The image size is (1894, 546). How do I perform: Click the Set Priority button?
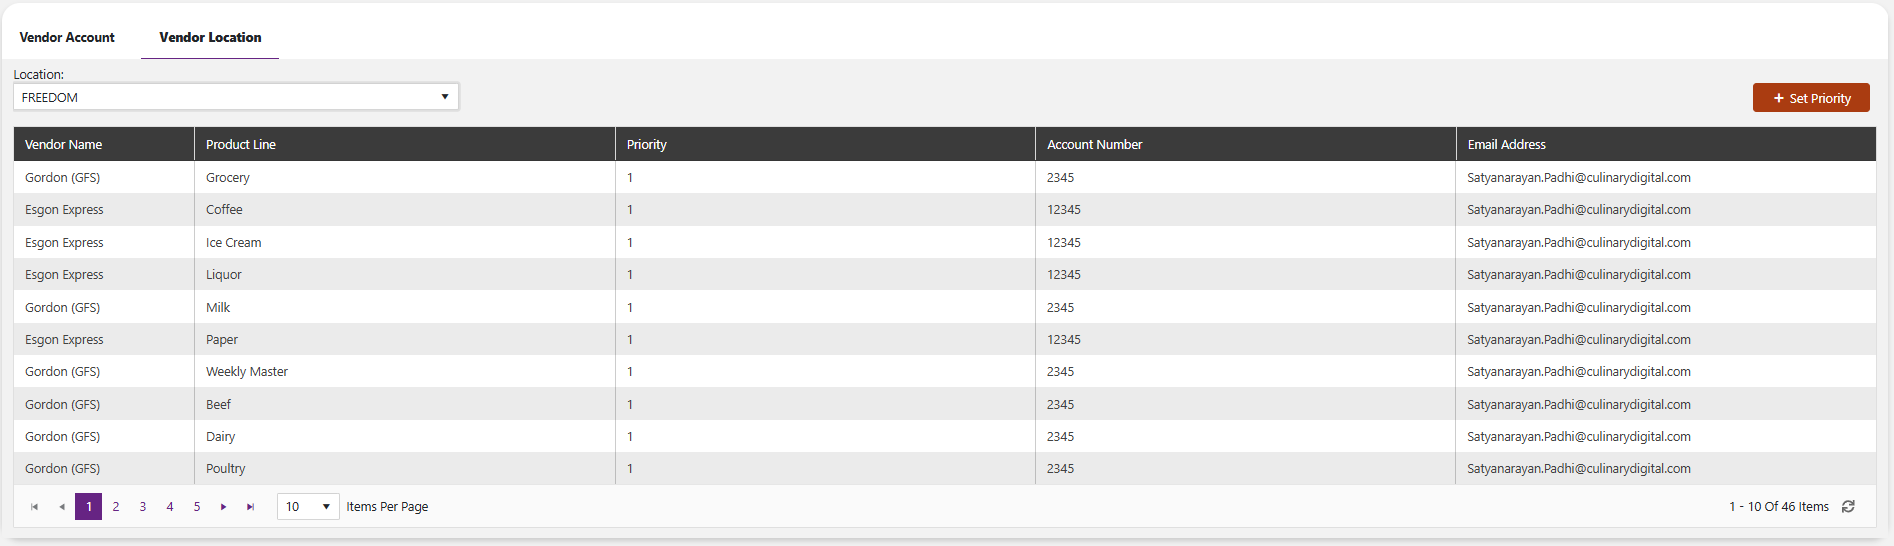click(x=1811, y=98)
